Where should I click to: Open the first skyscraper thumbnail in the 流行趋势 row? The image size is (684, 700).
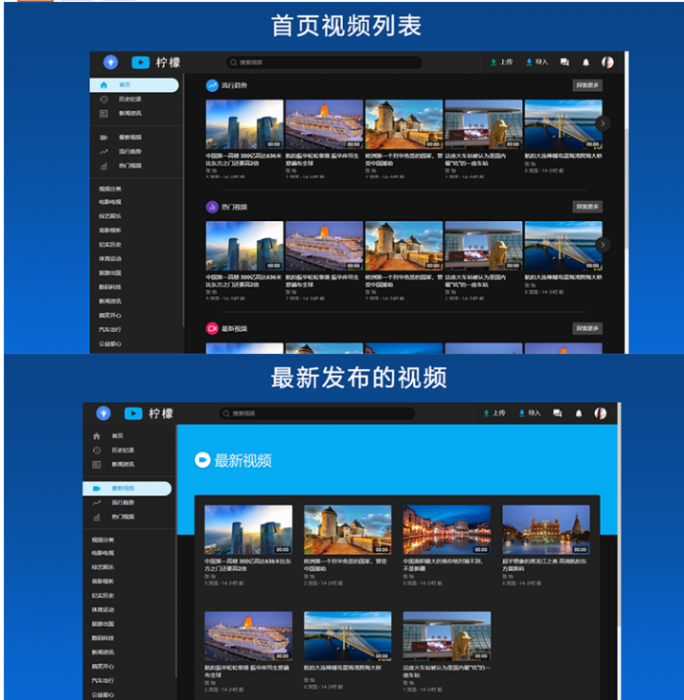pos(244,124)
